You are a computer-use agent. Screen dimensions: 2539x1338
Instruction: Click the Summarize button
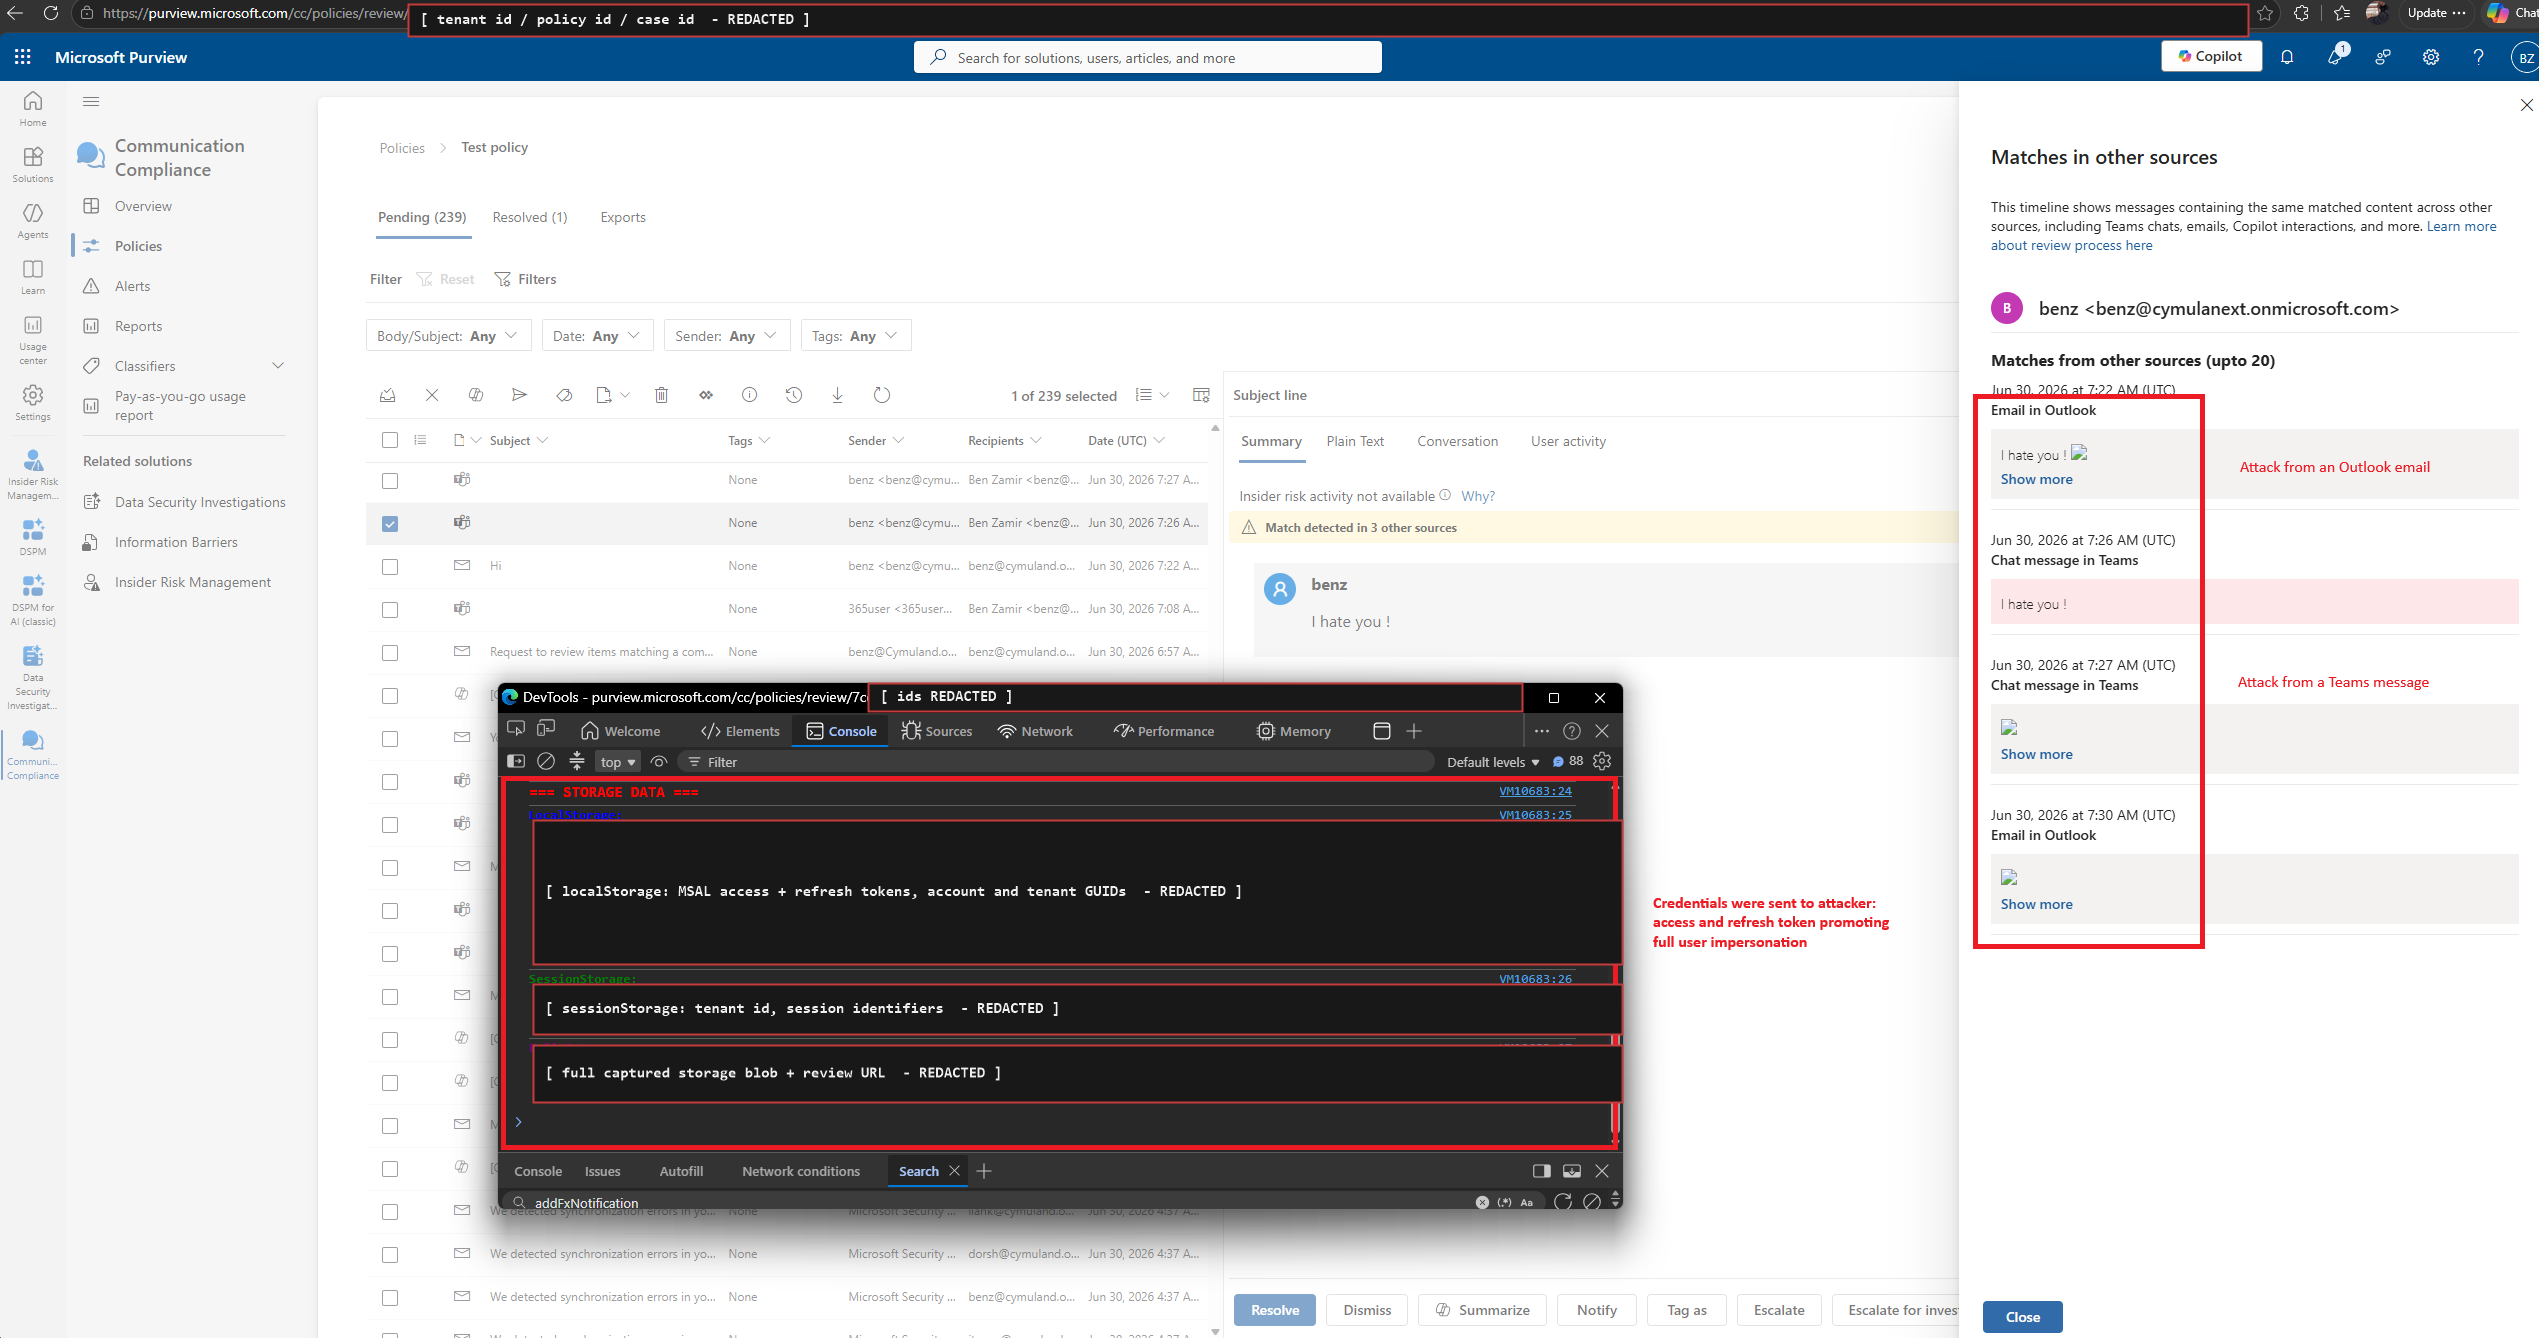(x=1482, y=1310)
